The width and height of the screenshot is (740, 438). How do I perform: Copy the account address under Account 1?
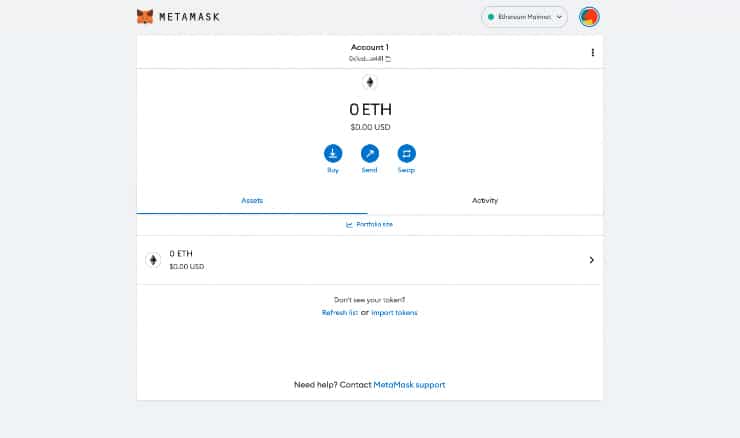point(370,59)
